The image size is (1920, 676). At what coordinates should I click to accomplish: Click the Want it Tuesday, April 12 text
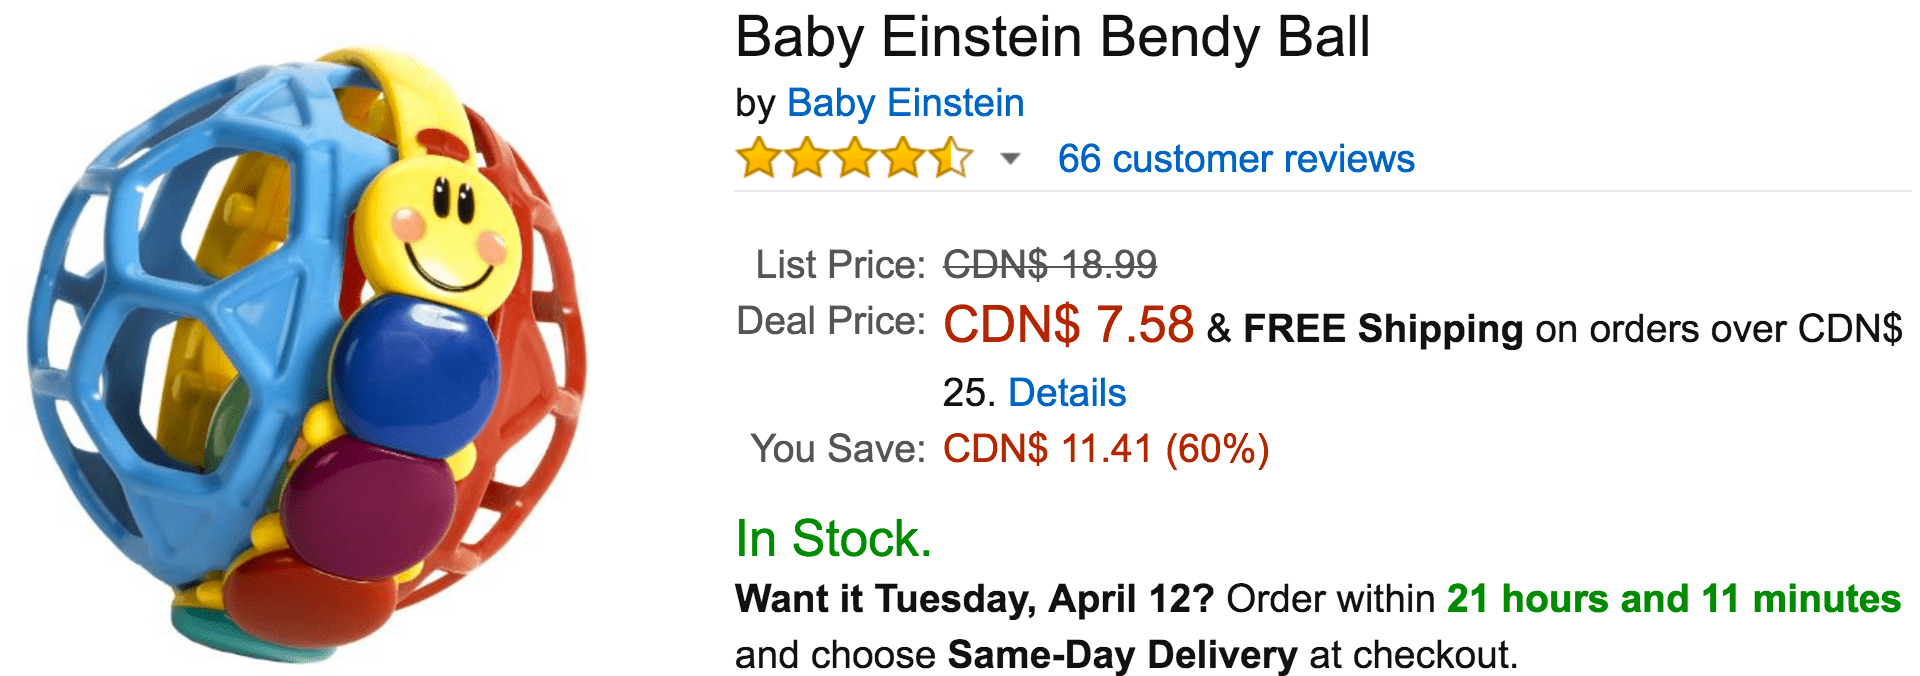coord(974,599)
